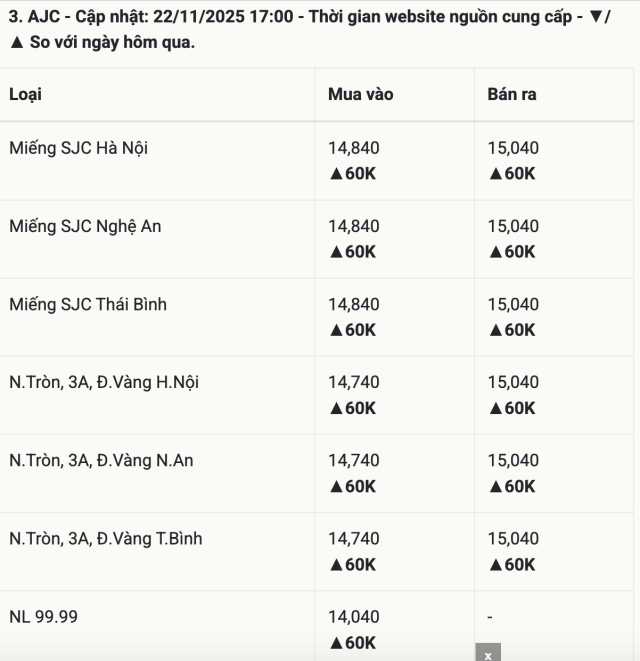Click the up triangle under Đ.Vàng H.Nội buy price
This screenshot has height=661, width=640.
click(336, 408)
